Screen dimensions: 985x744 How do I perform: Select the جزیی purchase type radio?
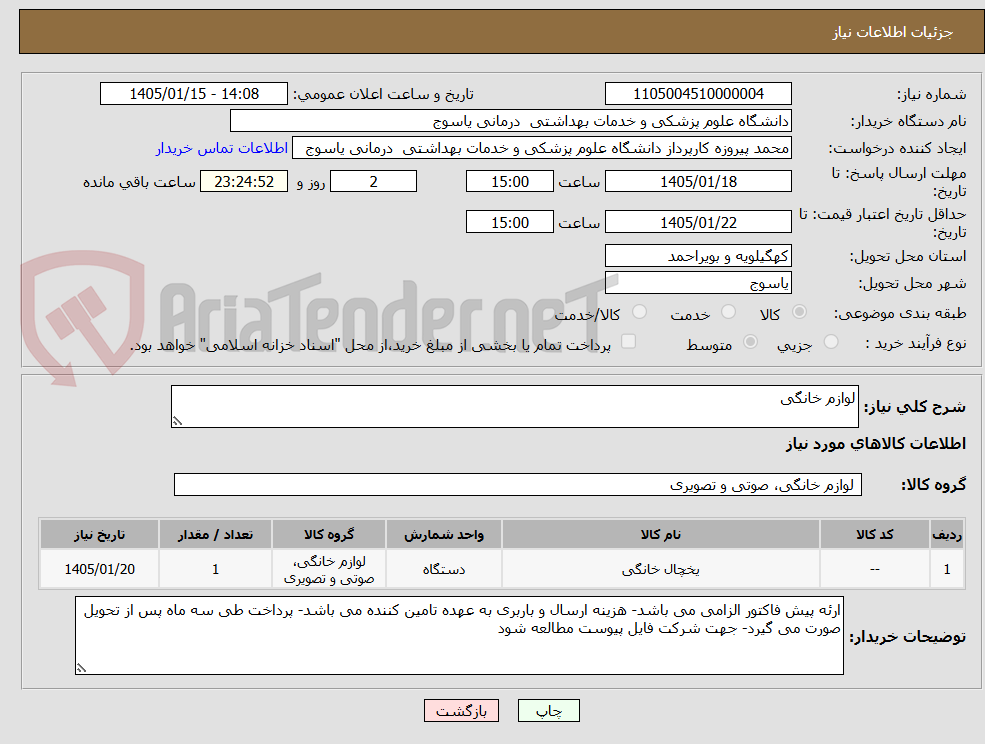pos(831,342)
